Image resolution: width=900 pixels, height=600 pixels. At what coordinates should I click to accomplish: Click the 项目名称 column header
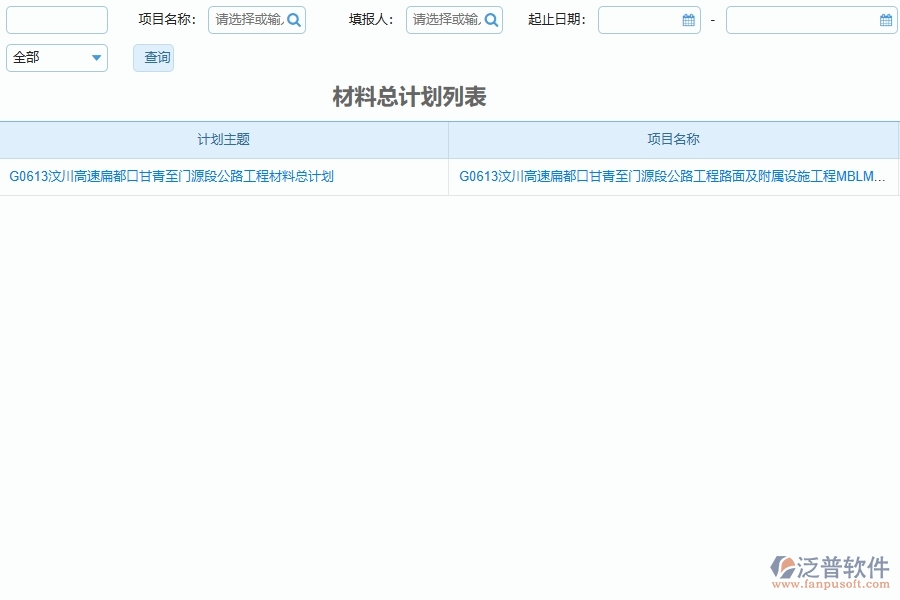tap(673, 139)
